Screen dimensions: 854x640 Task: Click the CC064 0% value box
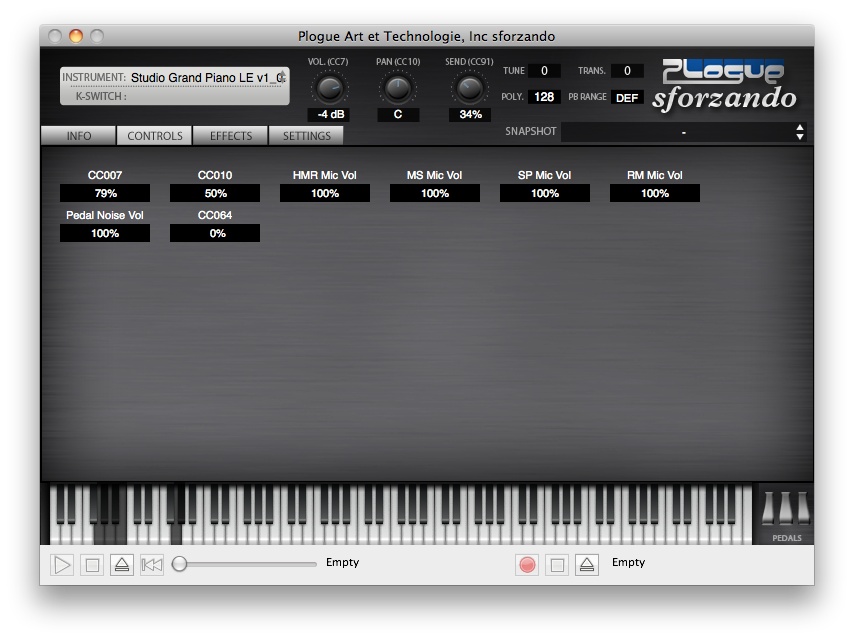215,233
